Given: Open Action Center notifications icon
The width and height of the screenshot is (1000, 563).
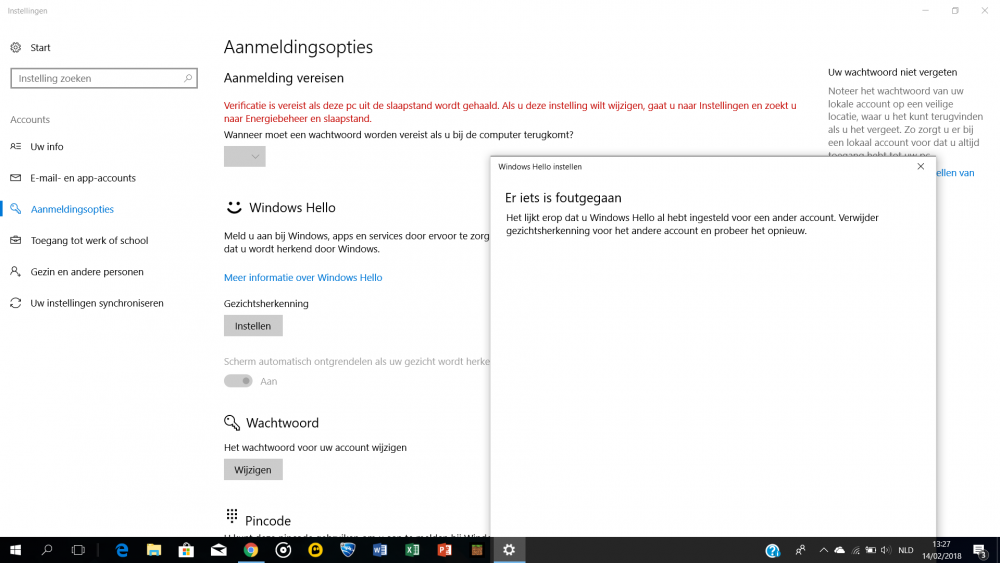Looking at the screenshot, I should 981,550.
